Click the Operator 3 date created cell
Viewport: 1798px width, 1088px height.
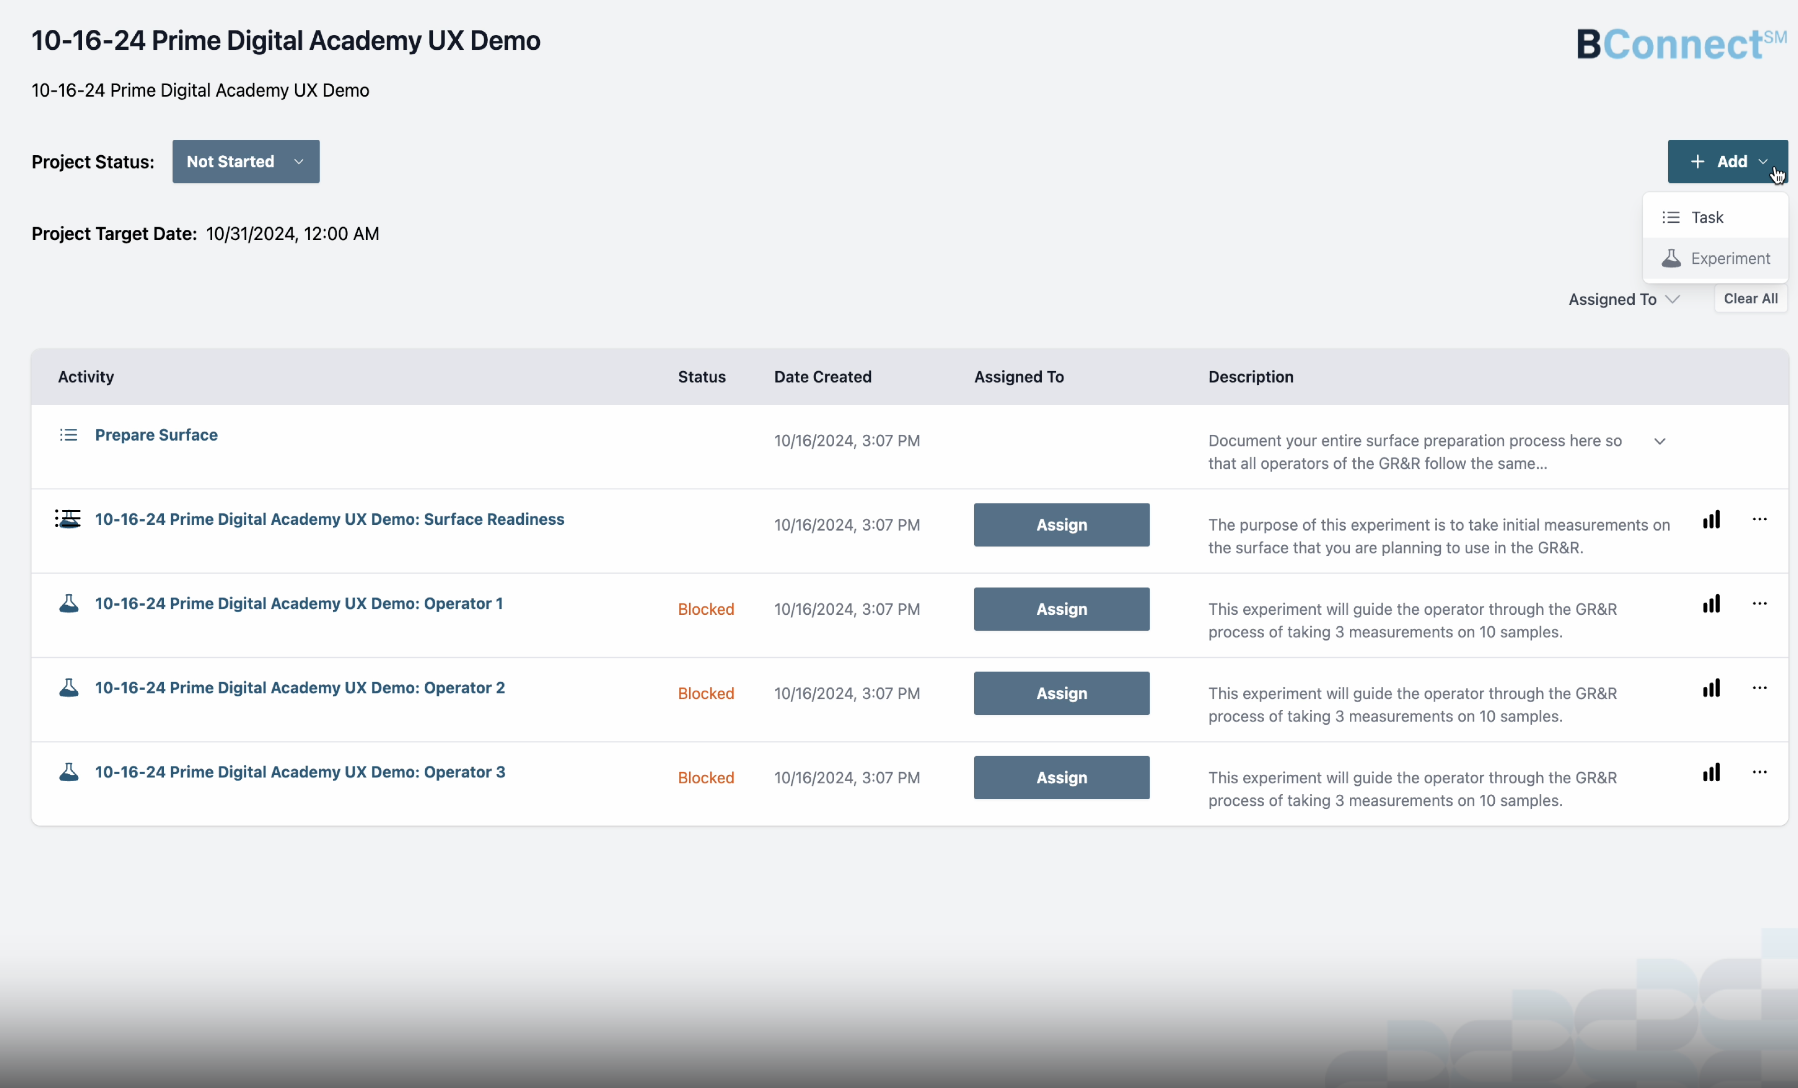[847, 777]
